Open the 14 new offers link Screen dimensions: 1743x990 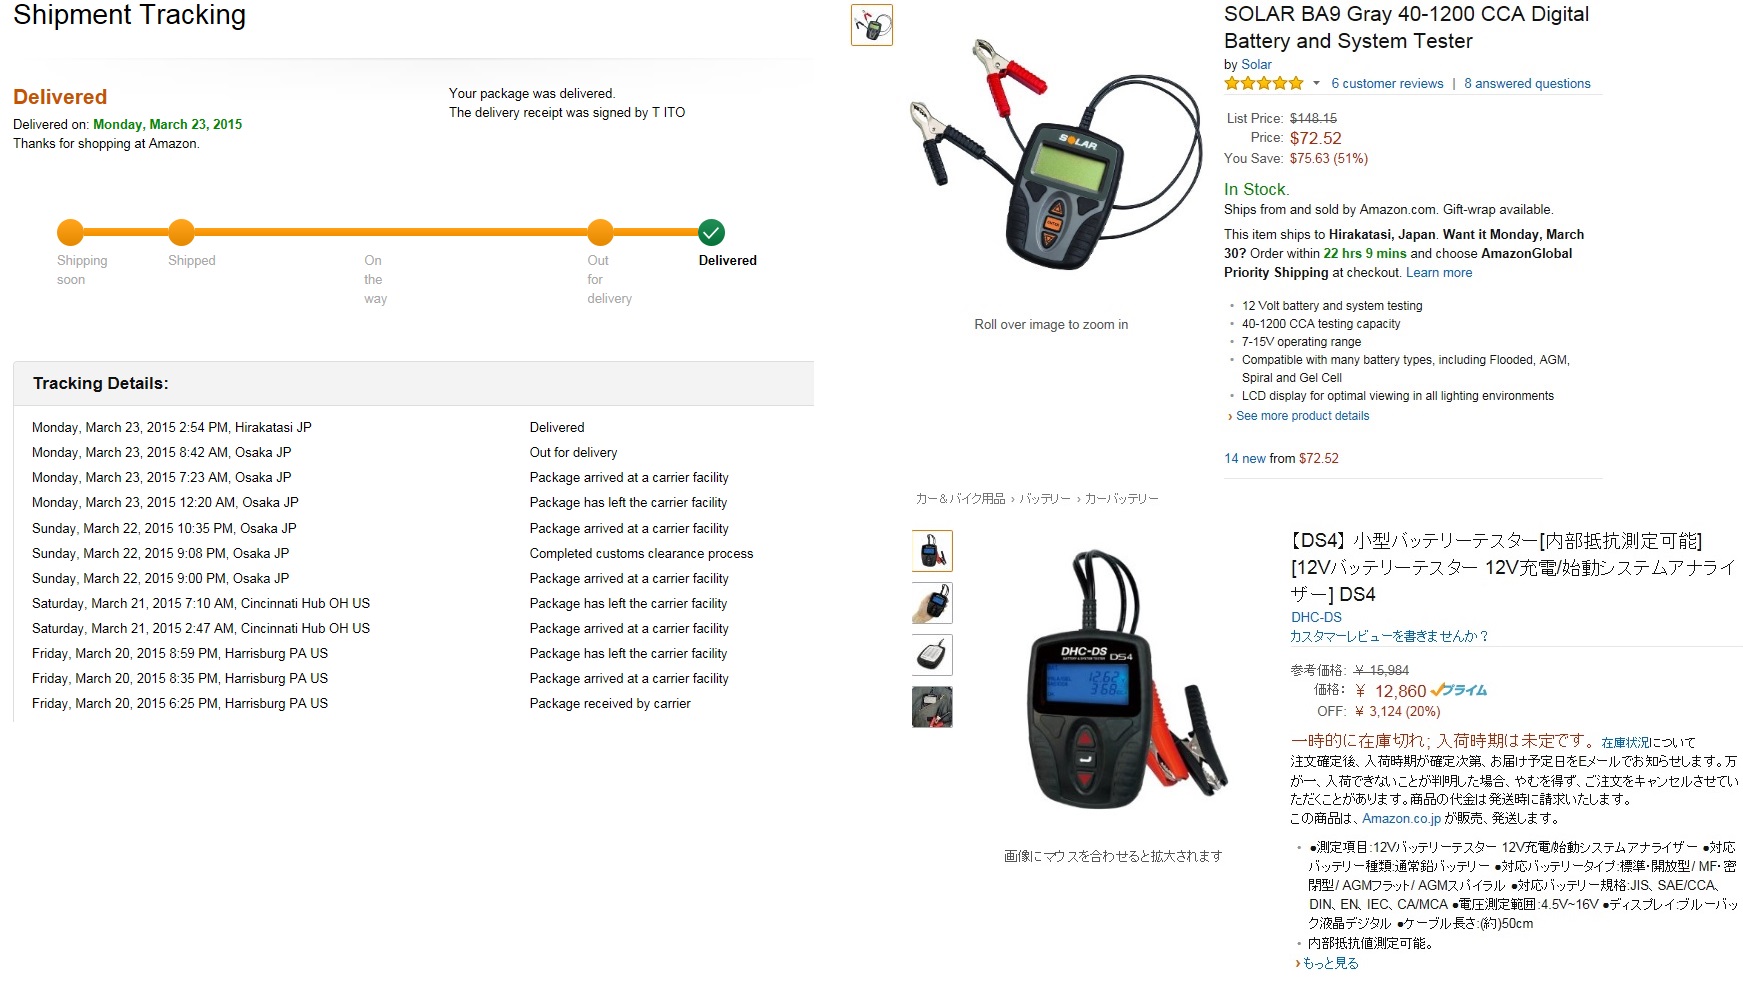point(1245,458)
